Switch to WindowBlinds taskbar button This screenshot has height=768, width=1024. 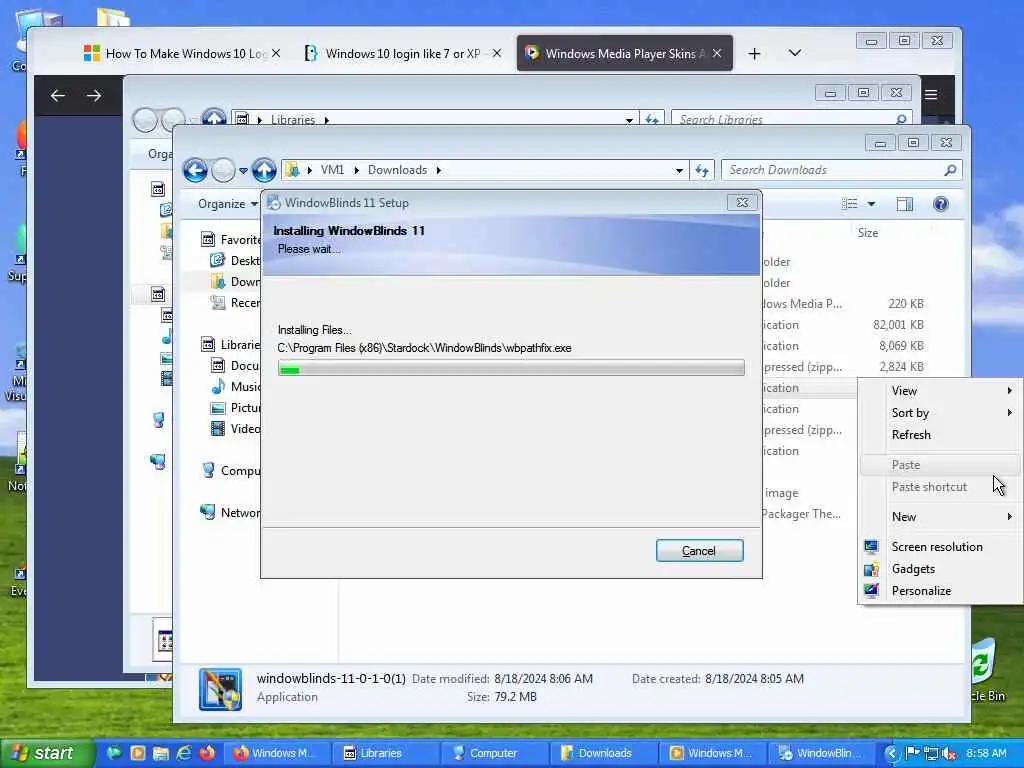pyautogui.click(x=820, y=753)
